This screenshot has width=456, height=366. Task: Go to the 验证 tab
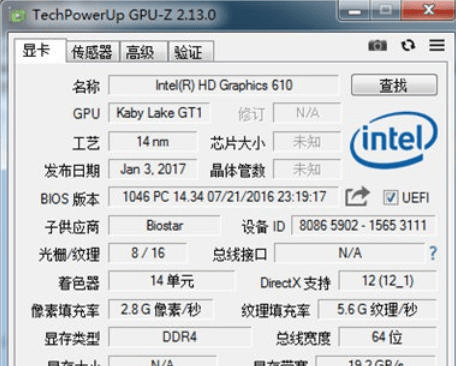[191, 52]
